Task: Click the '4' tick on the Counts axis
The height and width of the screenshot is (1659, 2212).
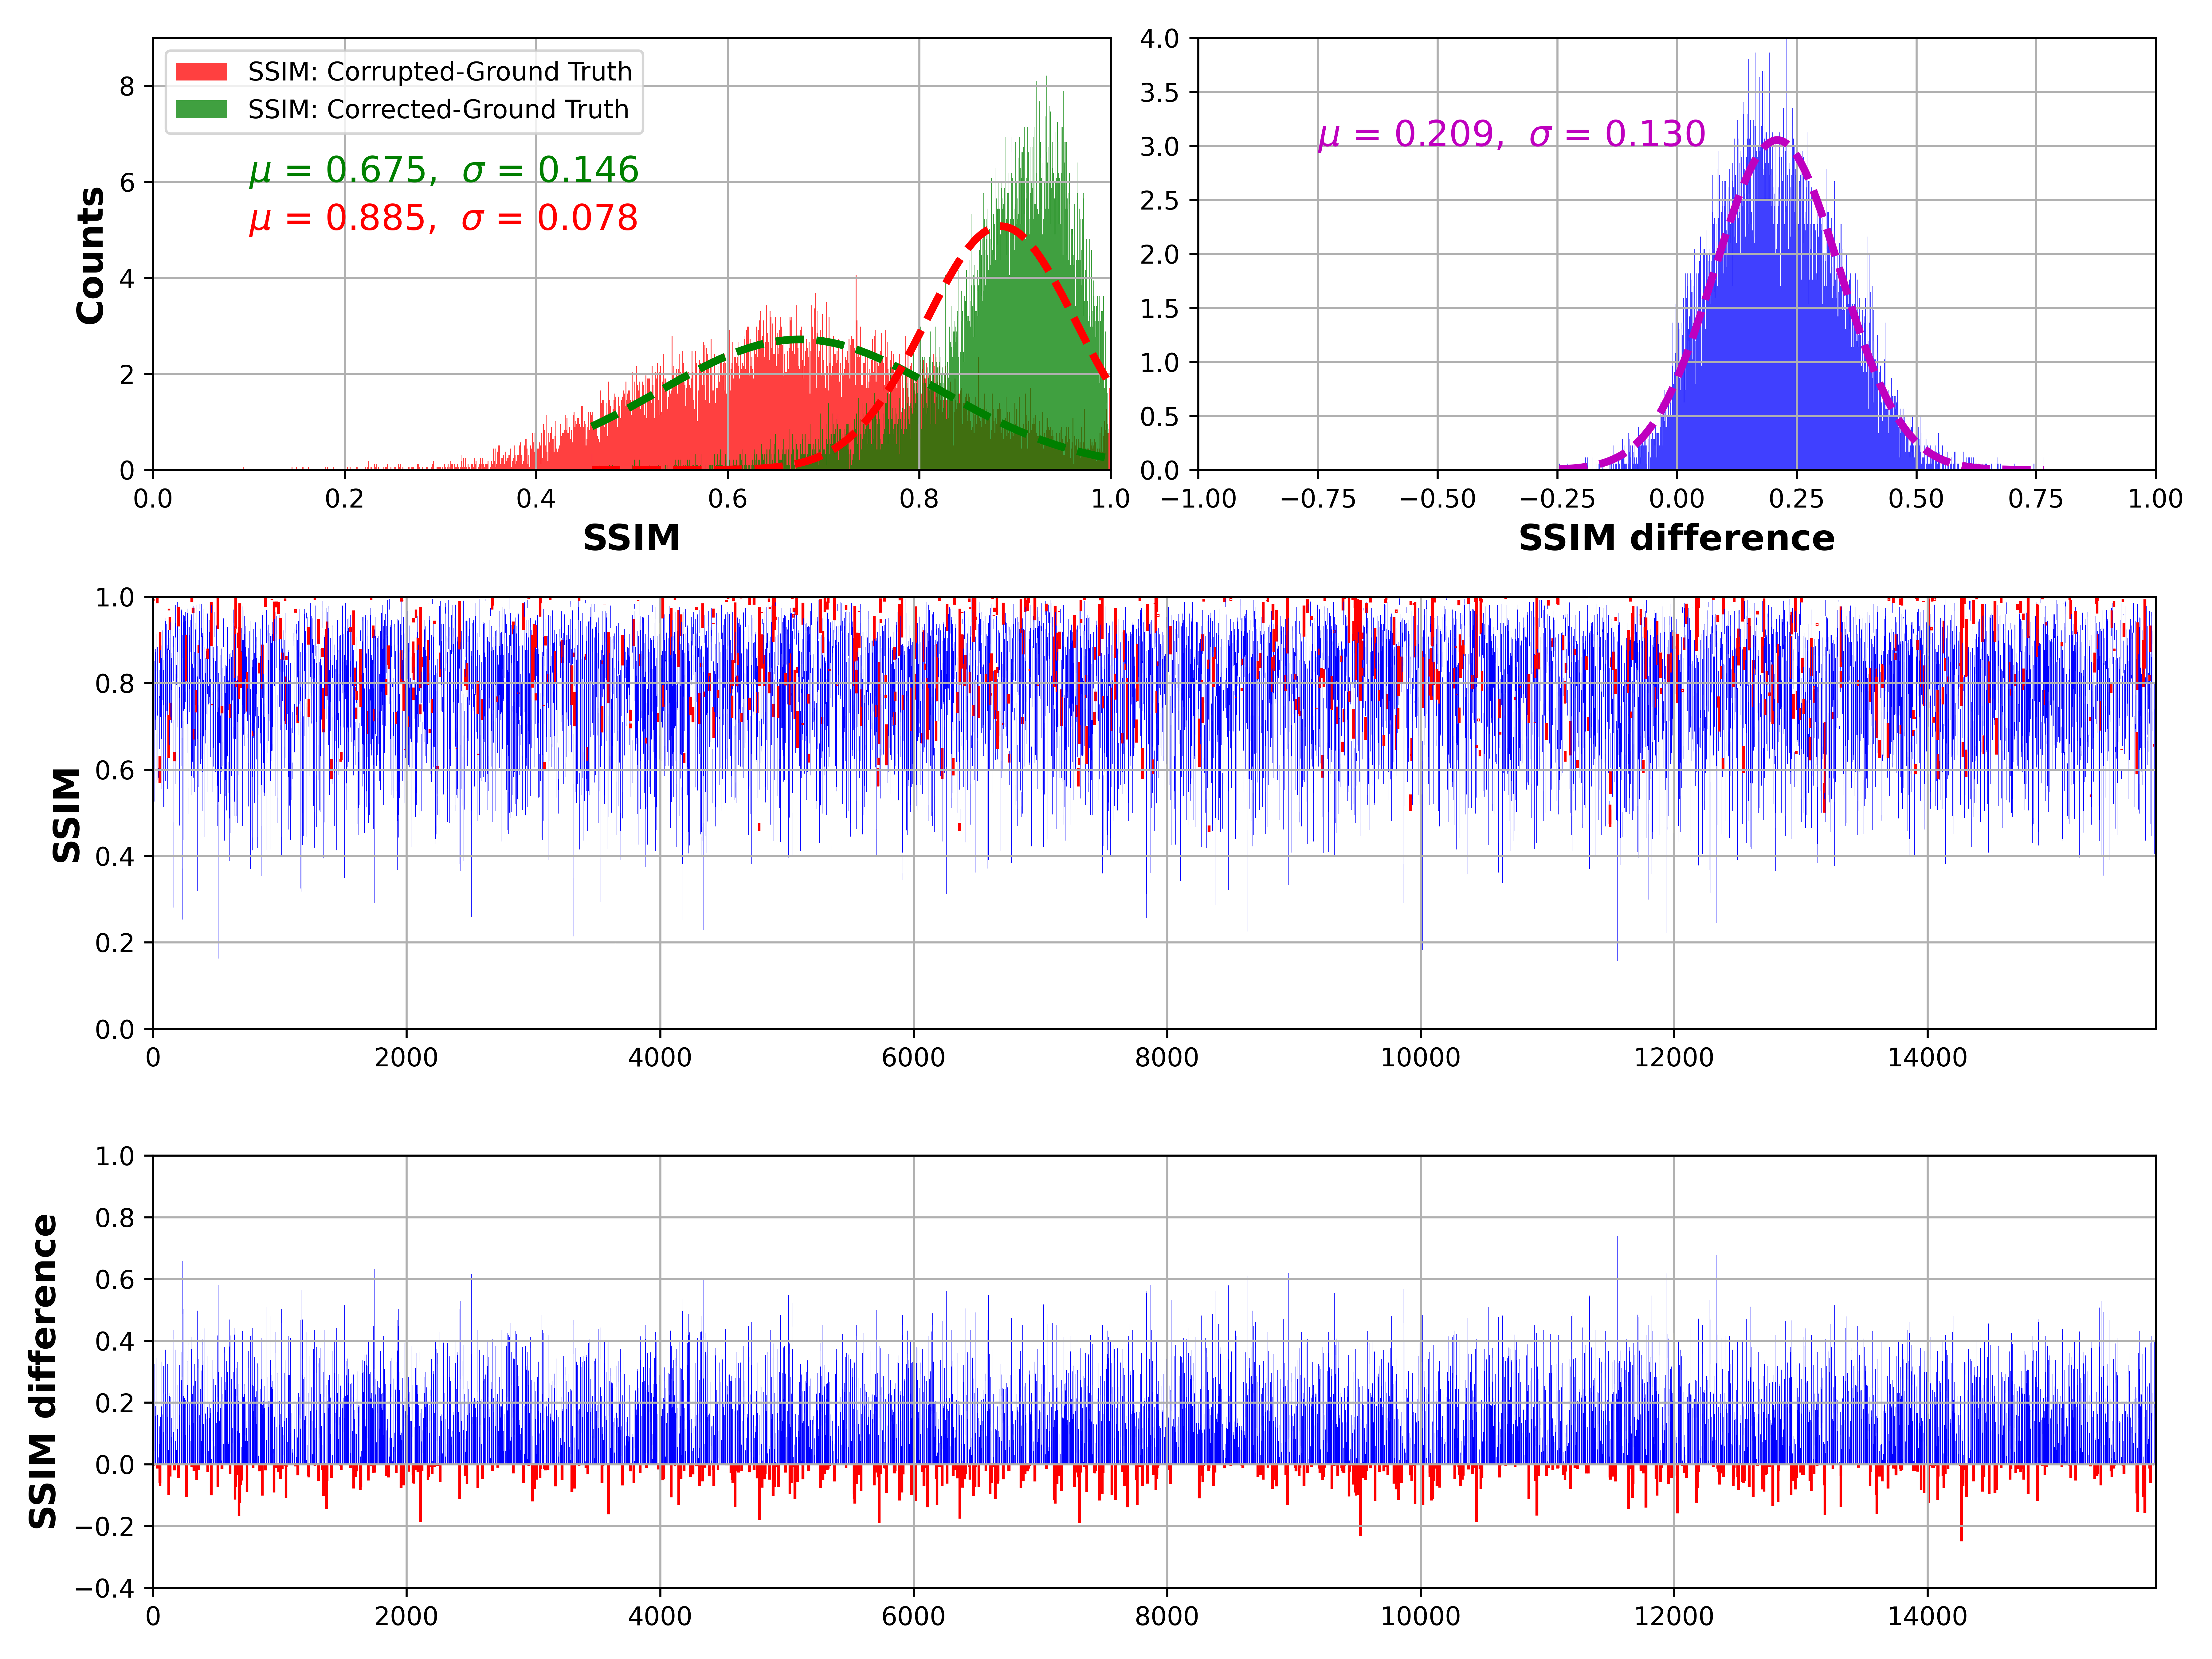Action: coord(127,279)
